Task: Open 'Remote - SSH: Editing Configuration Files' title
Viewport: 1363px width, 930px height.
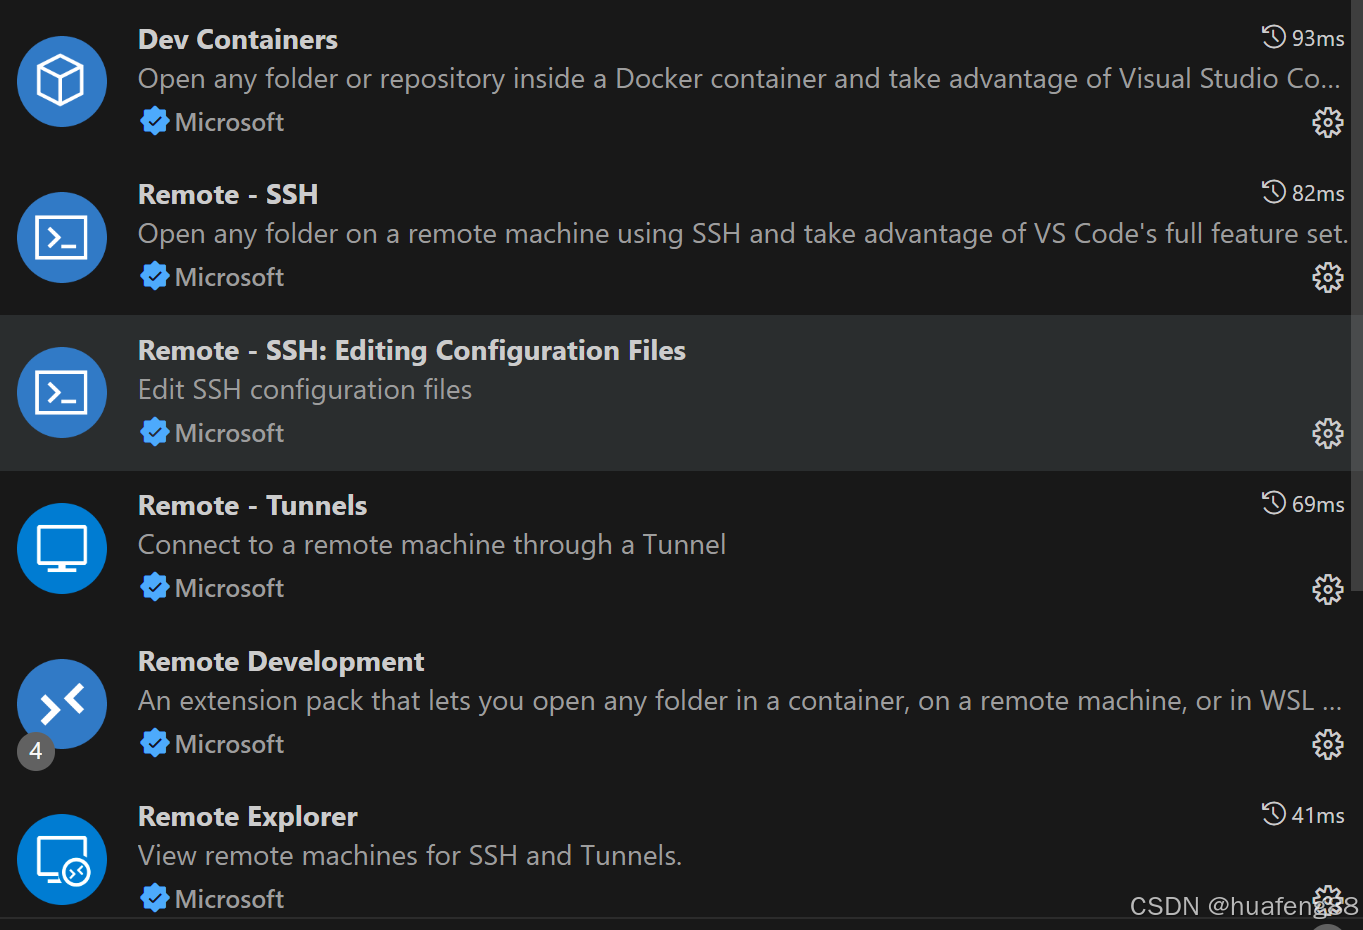Action: (x=412, y=351)
